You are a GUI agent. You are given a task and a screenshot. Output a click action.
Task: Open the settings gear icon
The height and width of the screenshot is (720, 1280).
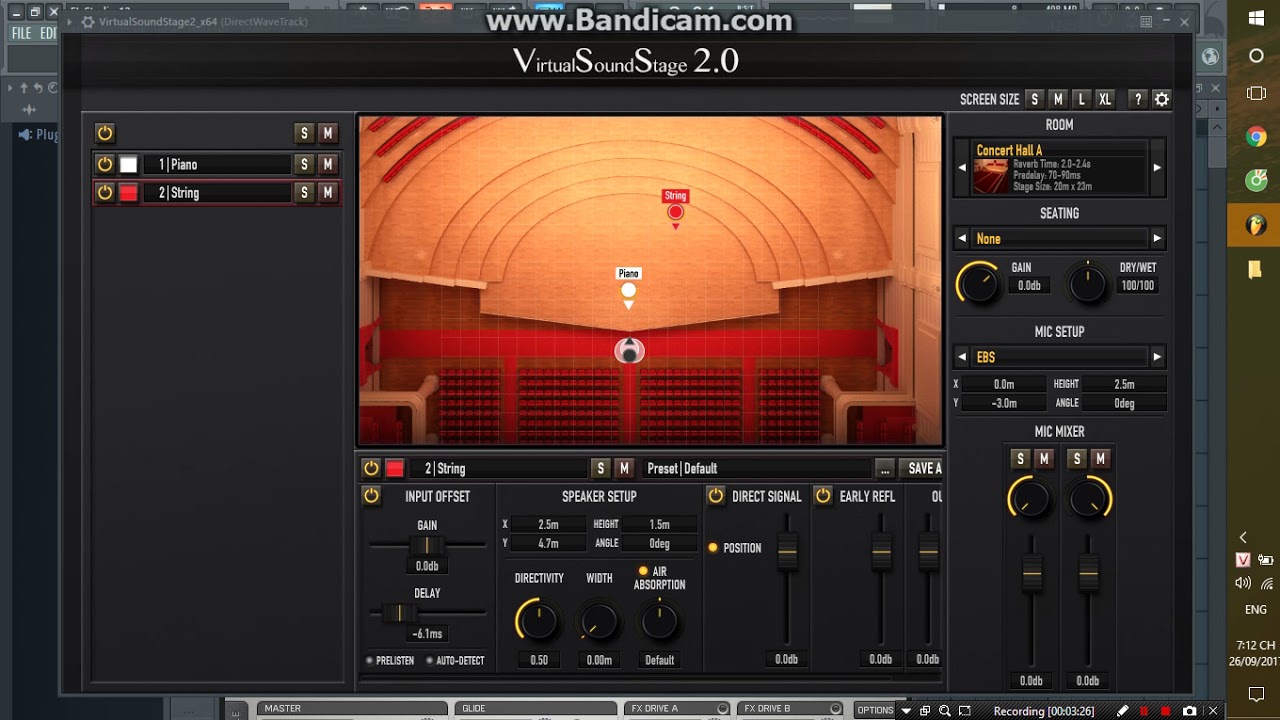pos(1161,99)
